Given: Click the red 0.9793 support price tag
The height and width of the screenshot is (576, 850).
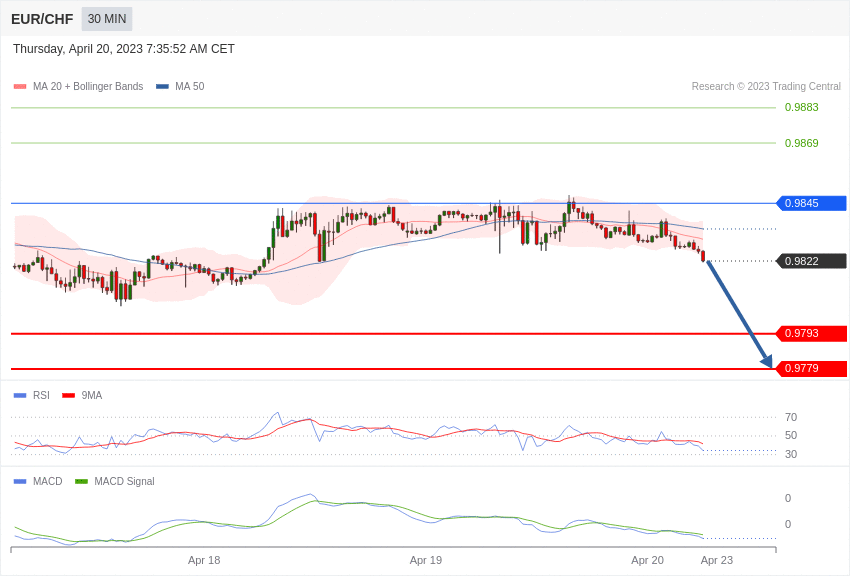Looking at the screenshot, I should 812,333.
